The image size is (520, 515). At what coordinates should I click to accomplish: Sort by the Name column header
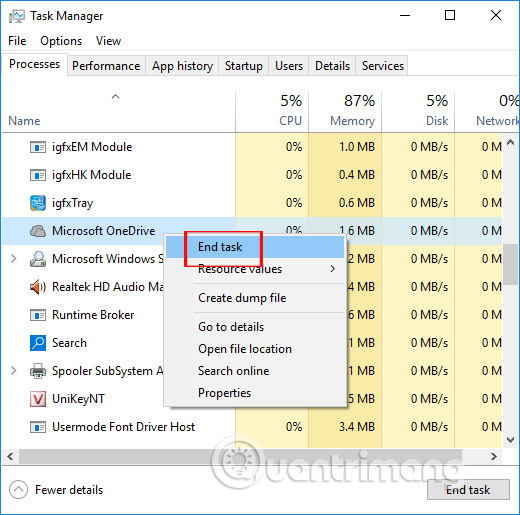tap(118, 112)
